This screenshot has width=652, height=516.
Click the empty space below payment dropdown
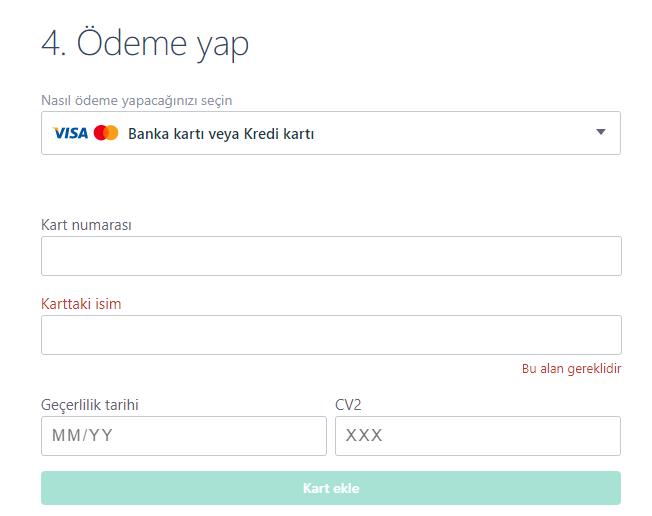330,185
